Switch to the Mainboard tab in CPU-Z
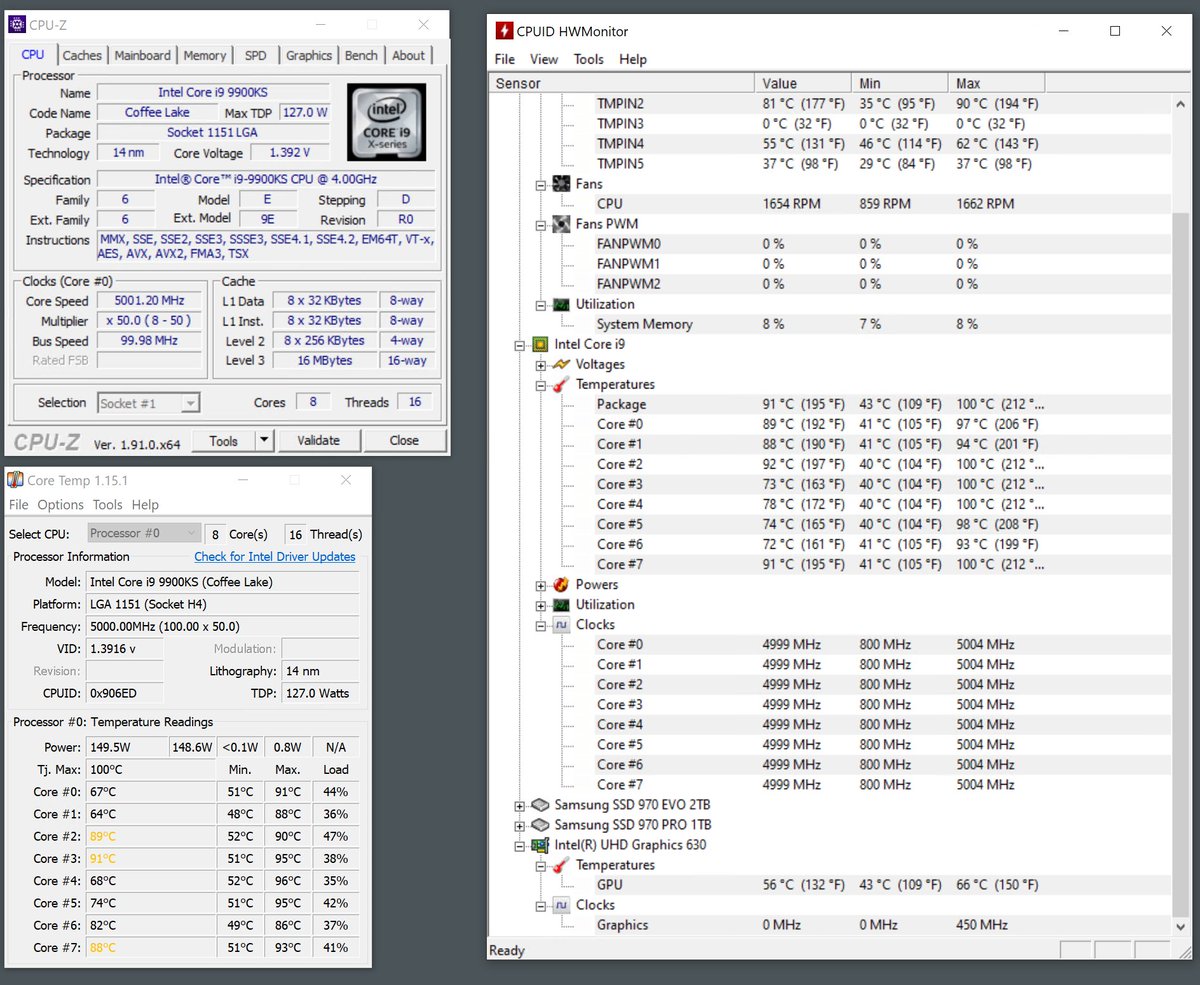Viewport: 1200px width, 985px height. click(143, 55)
